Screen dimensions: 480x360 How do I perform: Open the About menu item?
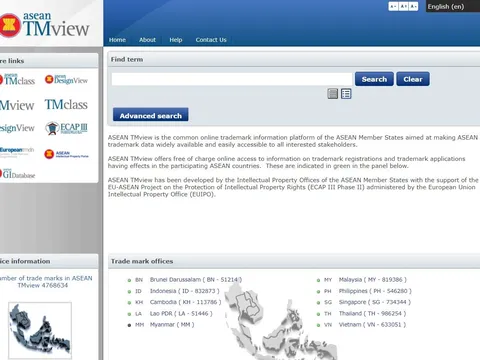tap(147, 40)
